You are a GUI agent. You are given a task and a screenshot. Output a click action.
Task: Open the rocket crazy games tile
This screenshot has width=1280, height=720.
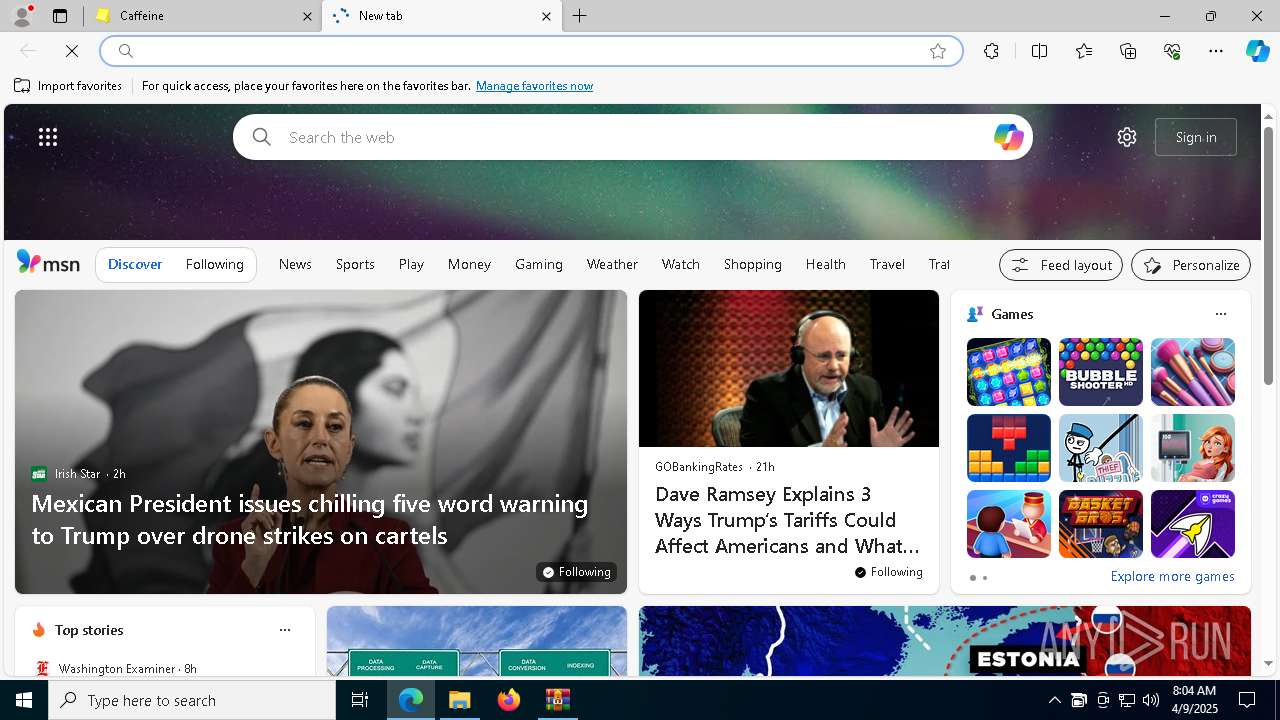tap(1192, 524)
